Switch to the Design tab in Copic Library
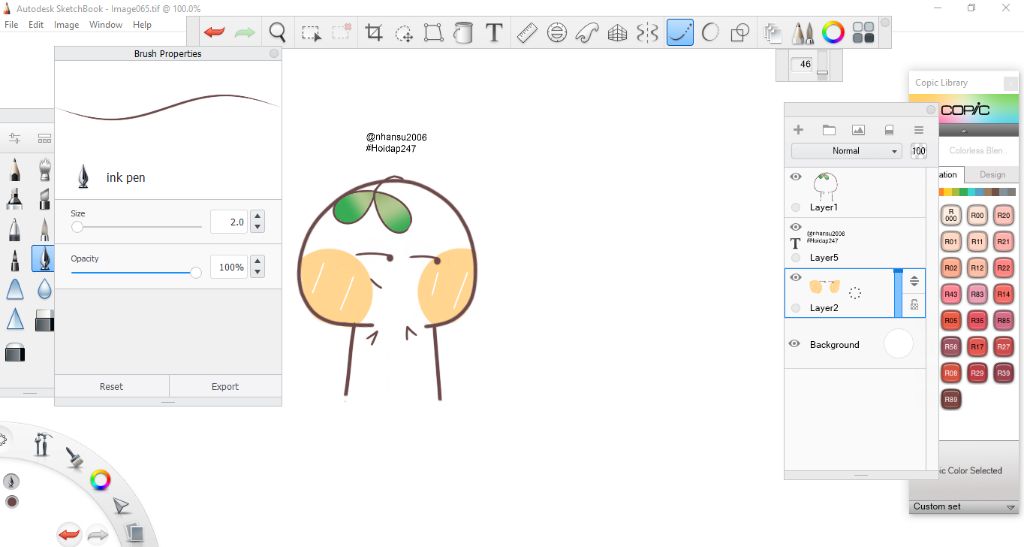 coord(992,175)
